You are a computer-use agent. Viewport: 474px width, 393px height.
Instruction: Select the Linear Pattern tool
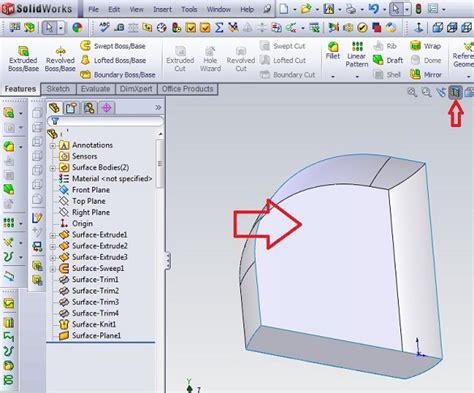pos(357,54)
